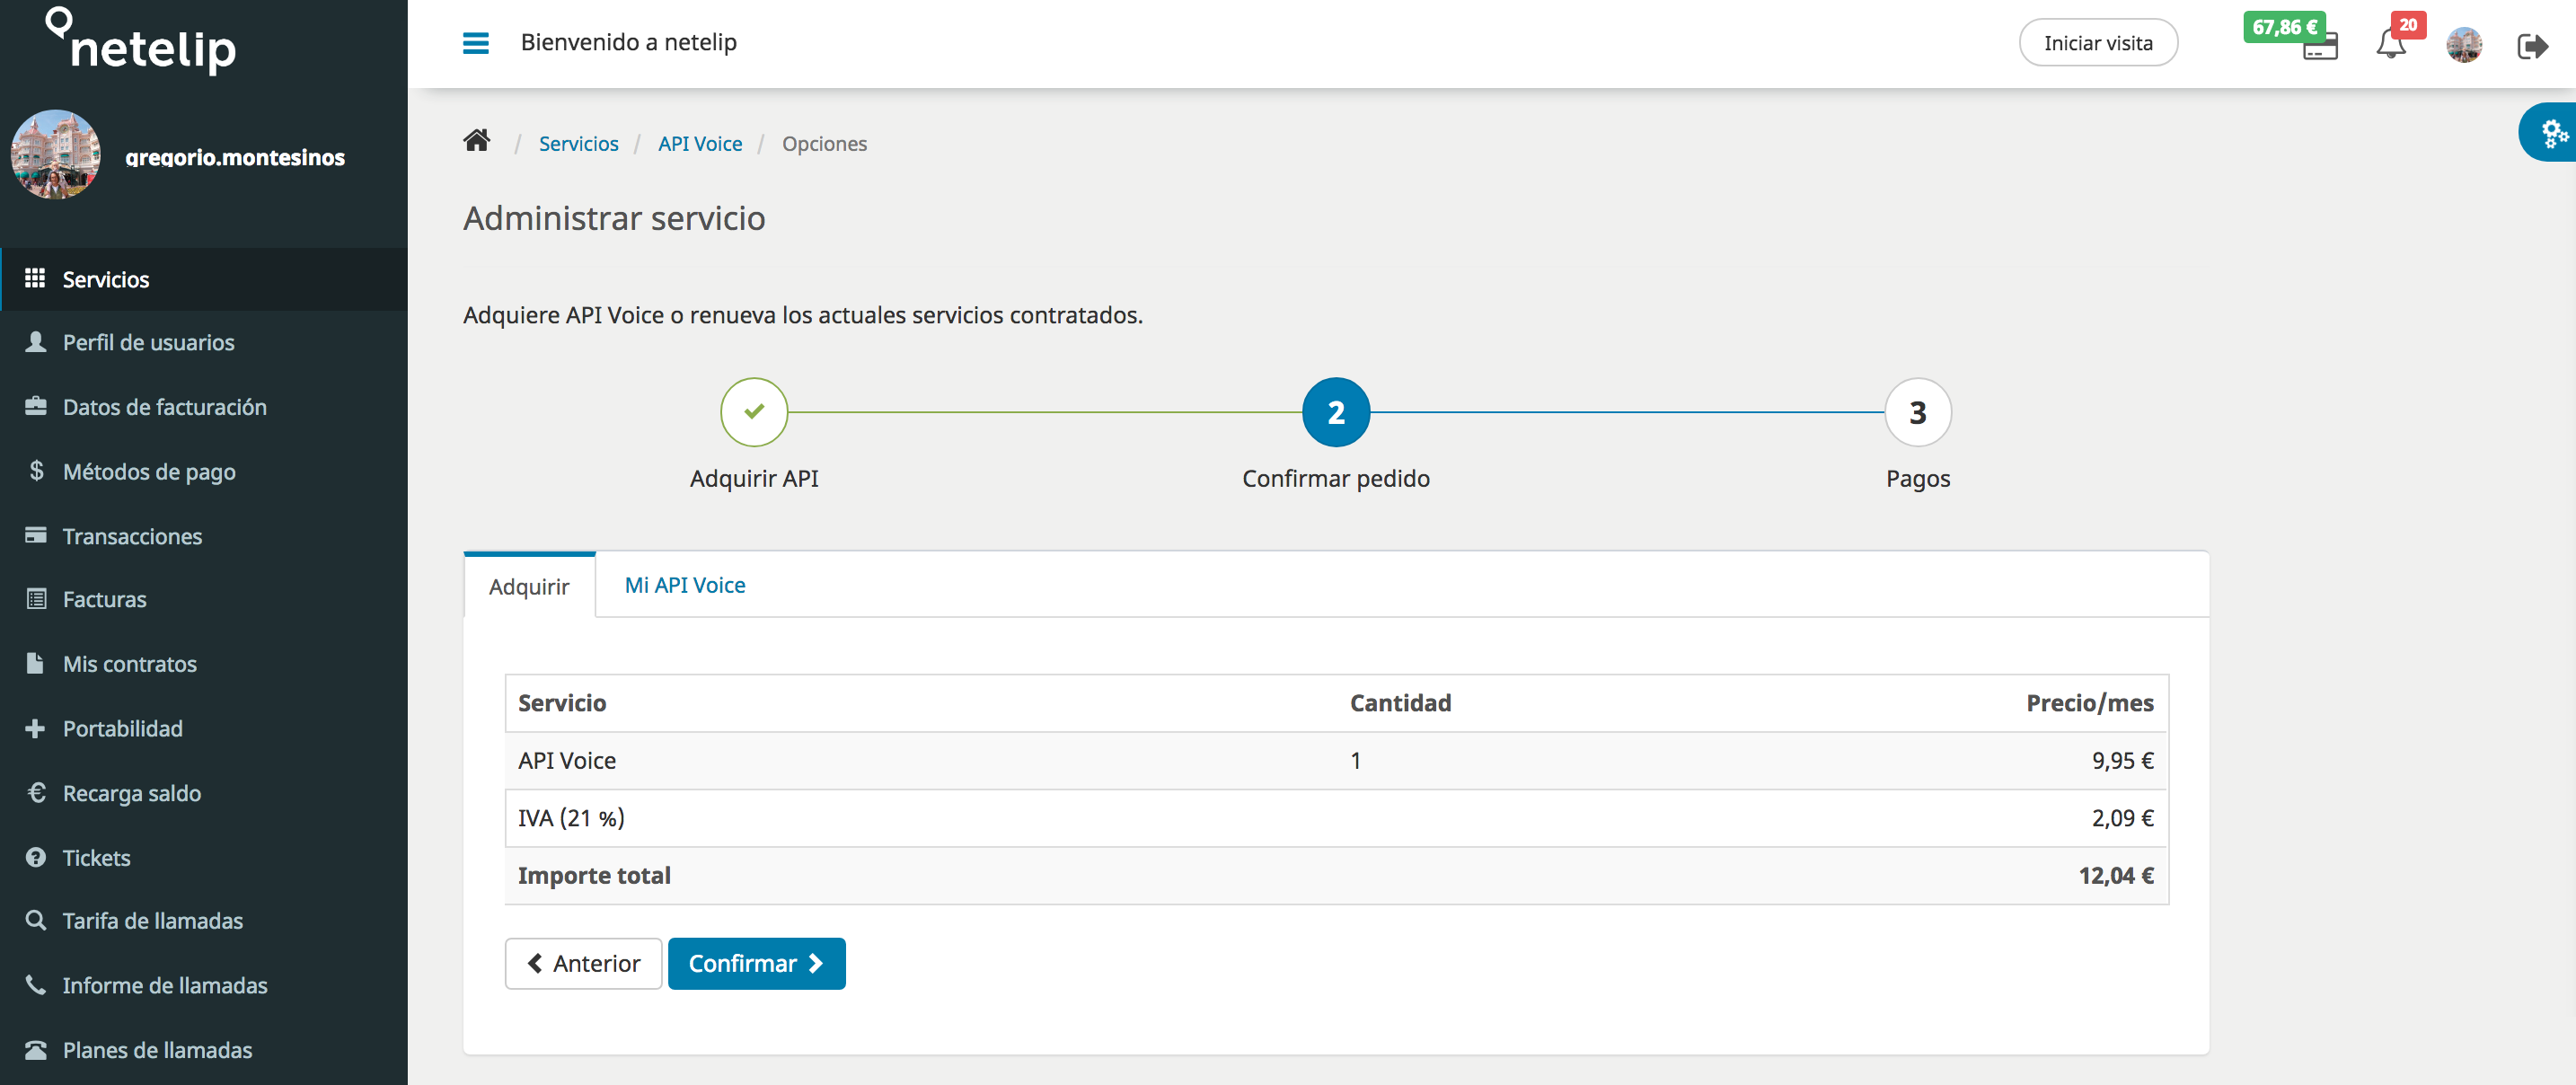Click the 67,86 € balance card icon
The width and height of the screenshot is (2576, 1085).
tap(2320, 47)
